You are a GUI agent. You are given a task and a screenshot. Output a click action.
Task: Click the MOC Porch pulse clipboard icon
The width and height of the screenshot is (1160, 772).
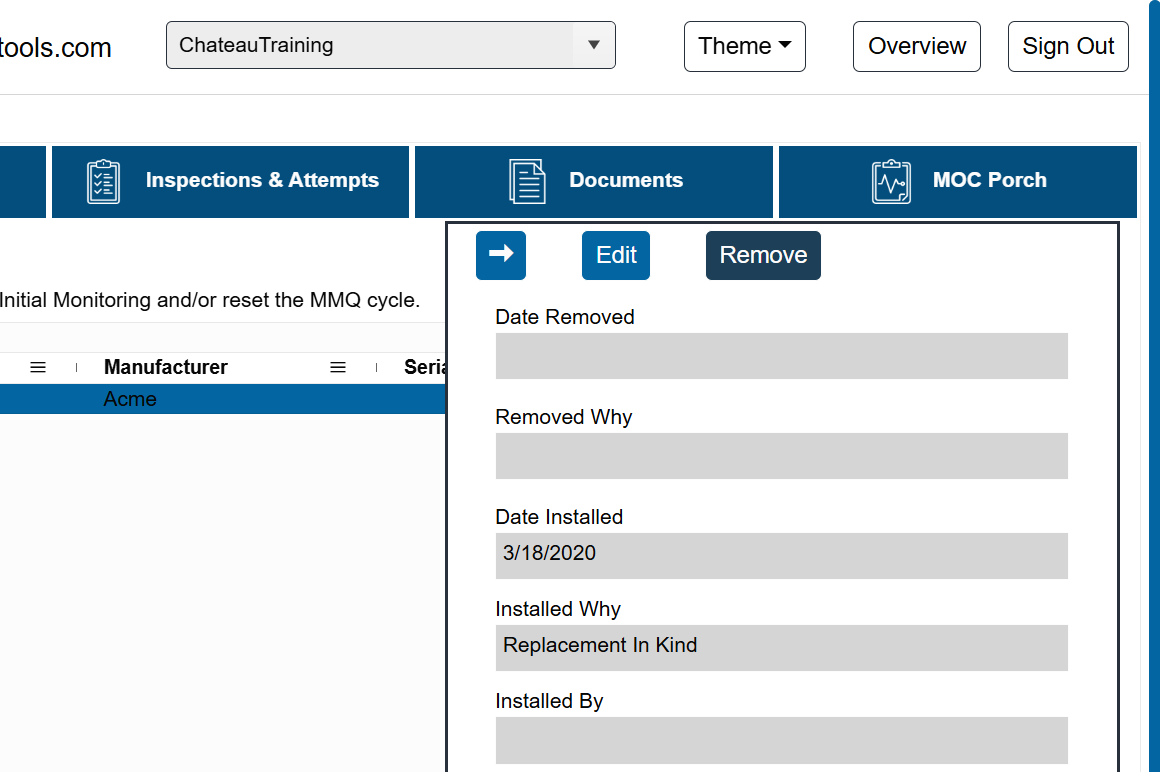point(891,181)
